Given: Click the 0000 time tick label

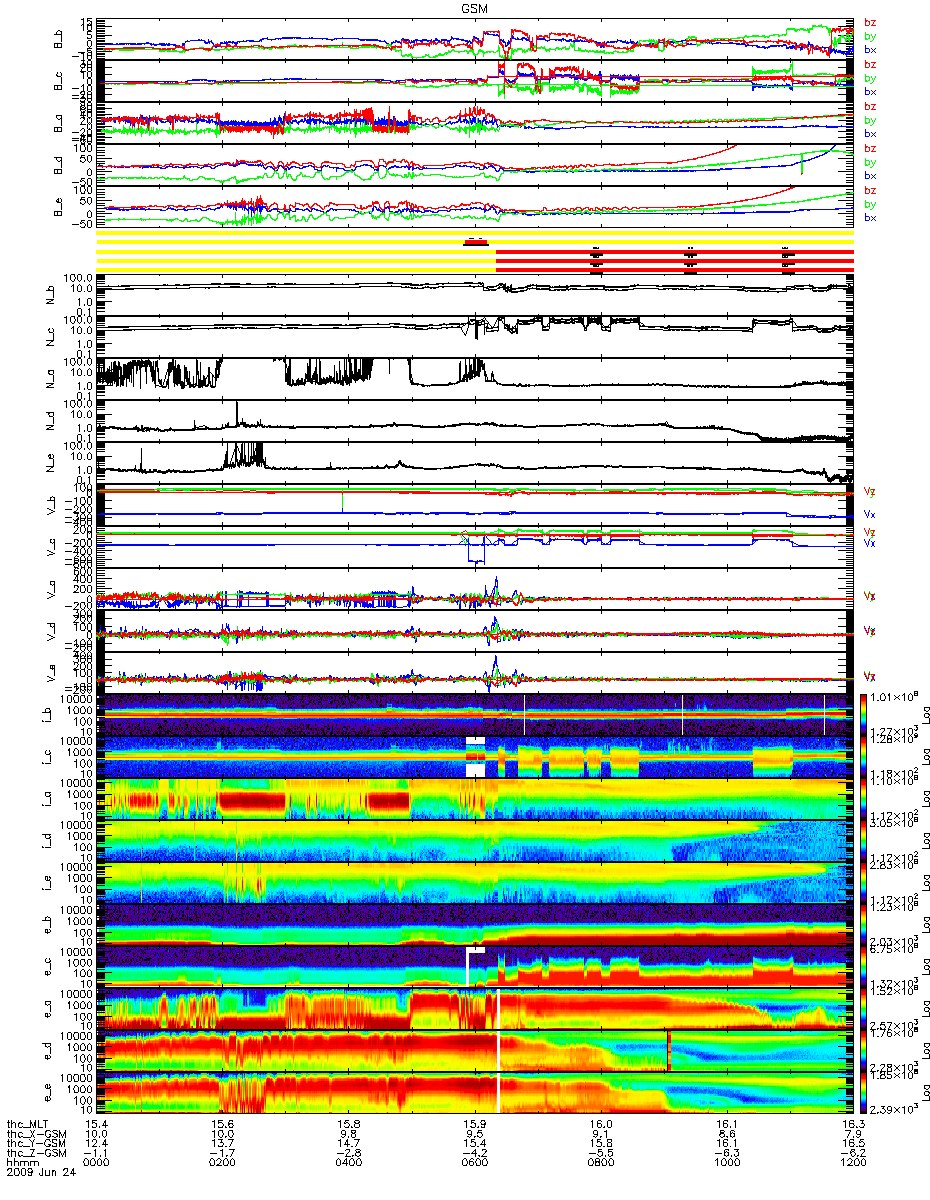Looking at the screenshot, I should (x=97, y=1162).
